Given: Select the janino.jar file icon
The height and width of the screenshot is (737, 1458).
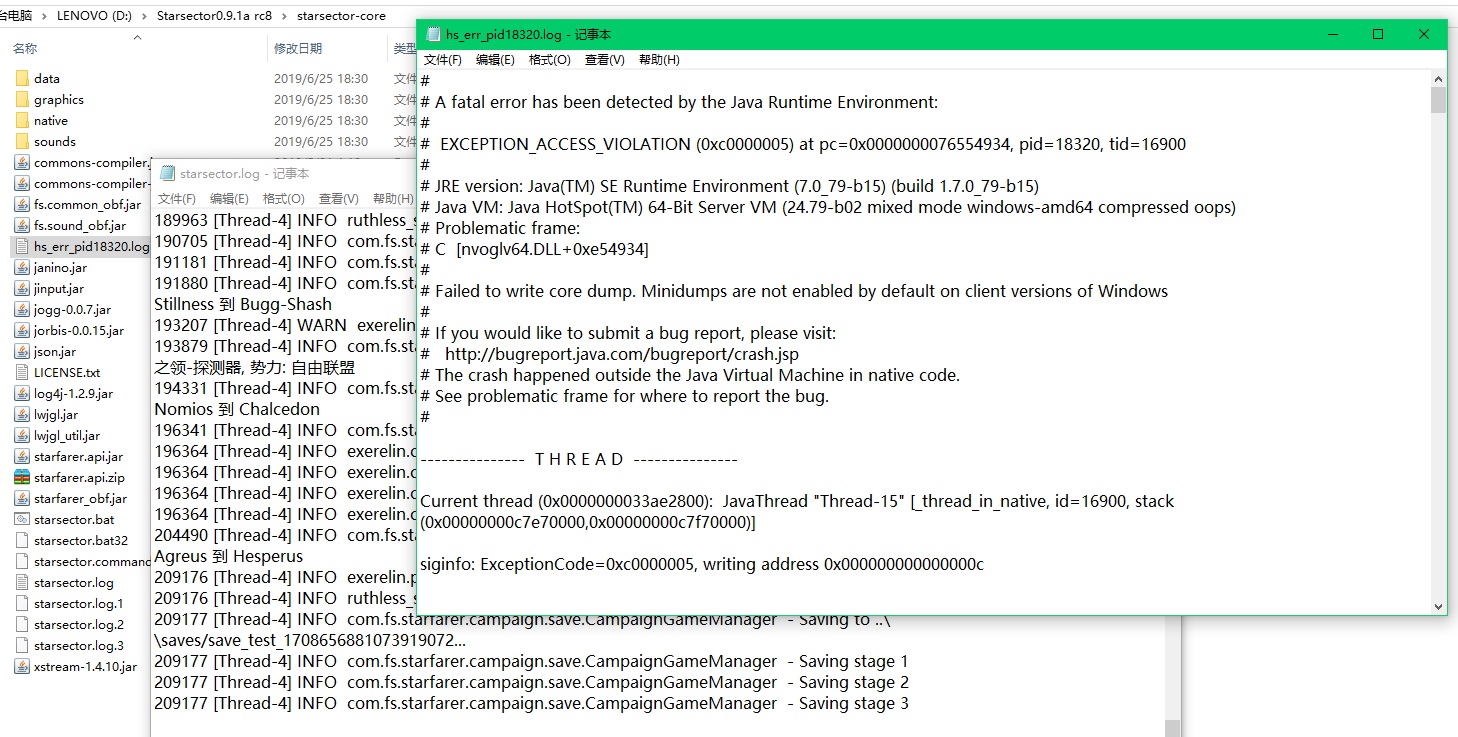Looking at the screenshot, I should (22, 267).
